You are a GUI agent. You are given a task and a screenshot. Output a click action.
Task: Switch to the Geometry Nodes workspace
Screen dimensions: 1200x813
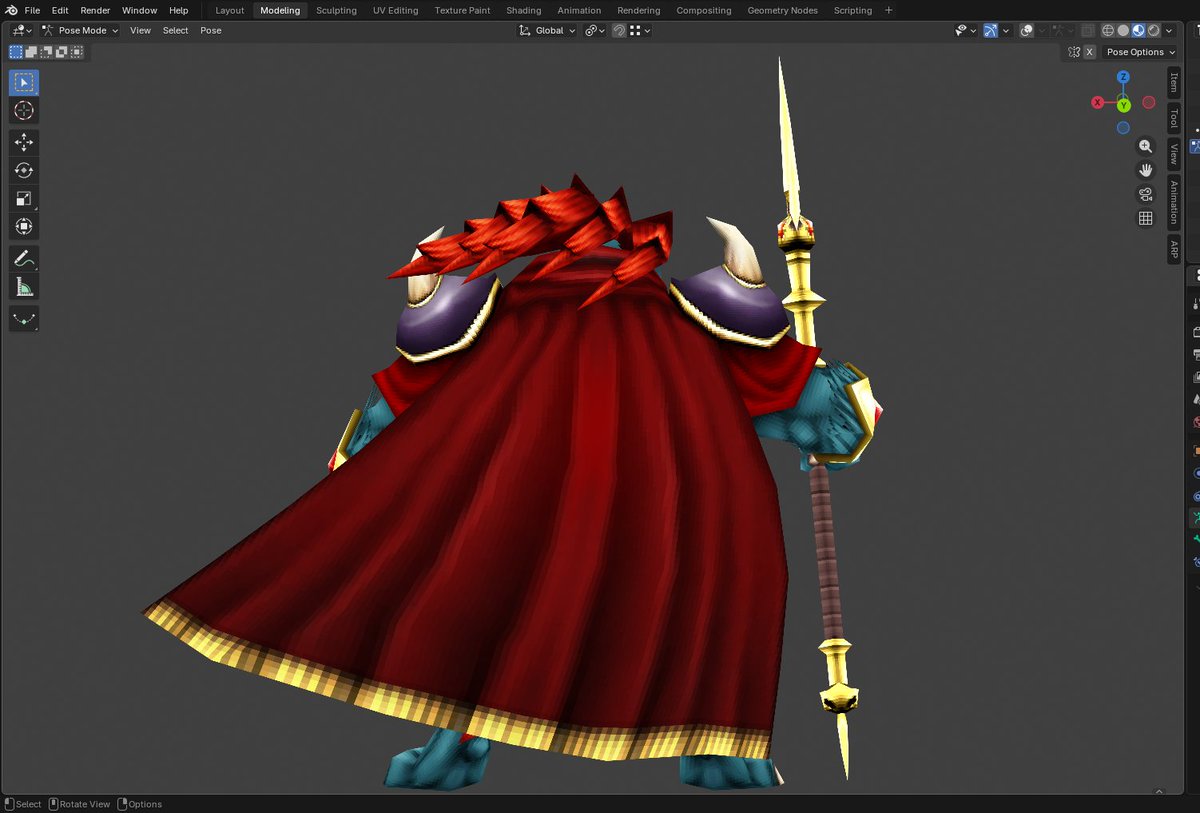[x=782, y=10]
